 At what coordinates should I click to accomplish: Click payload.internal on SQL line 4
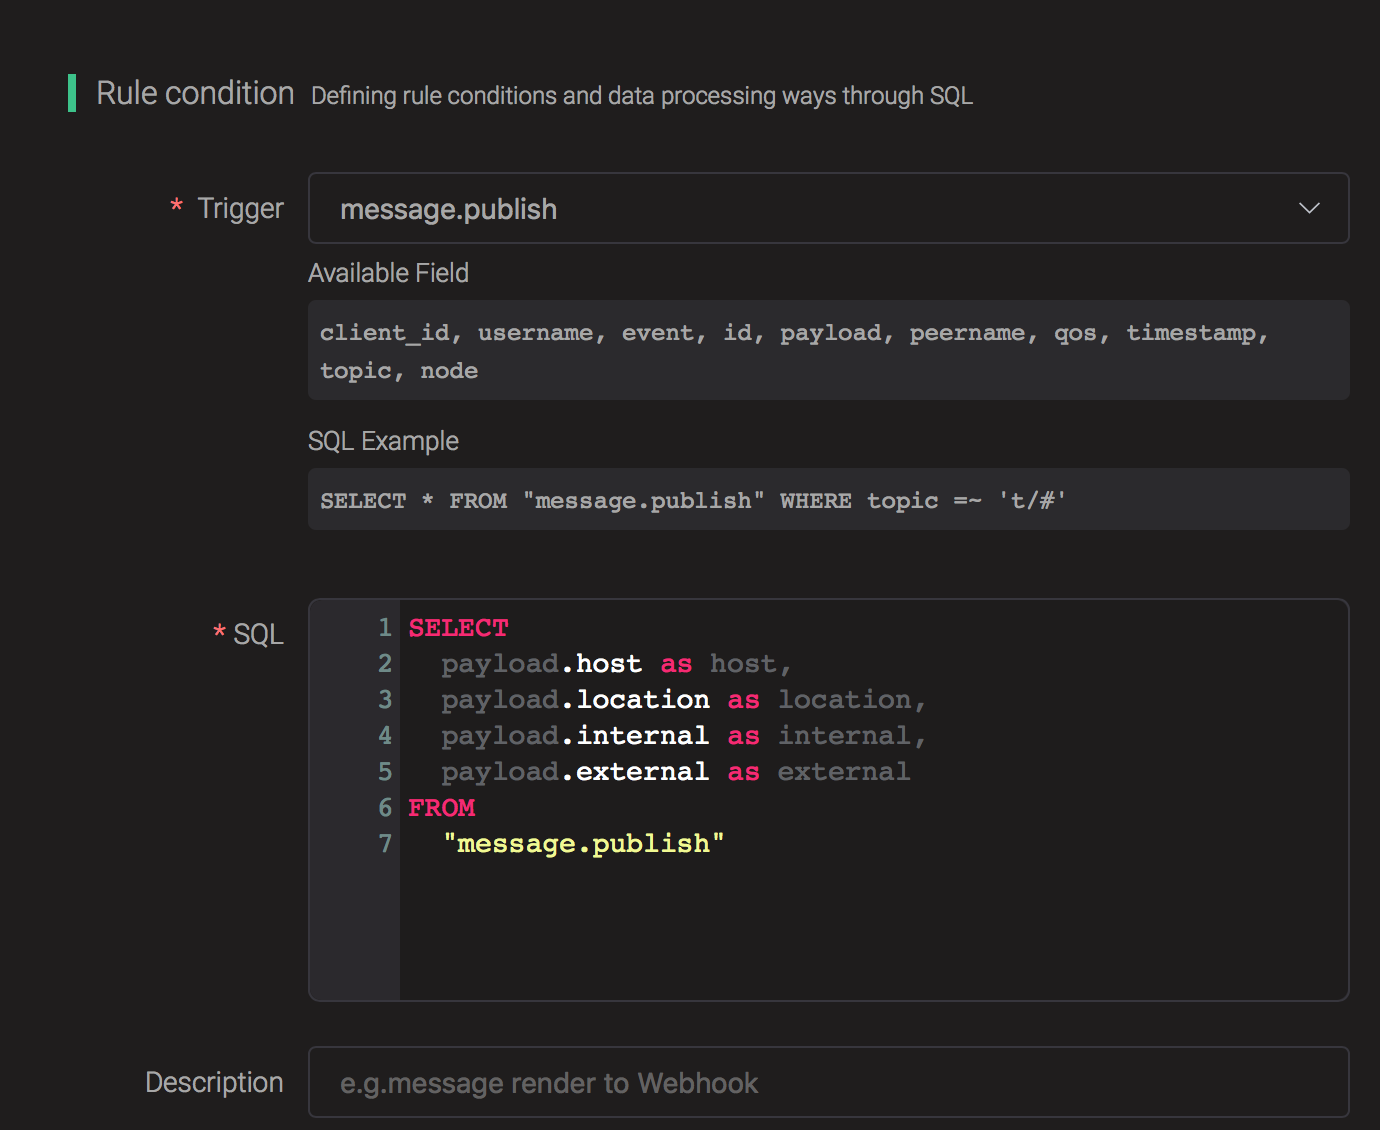(x=575, y=736)
